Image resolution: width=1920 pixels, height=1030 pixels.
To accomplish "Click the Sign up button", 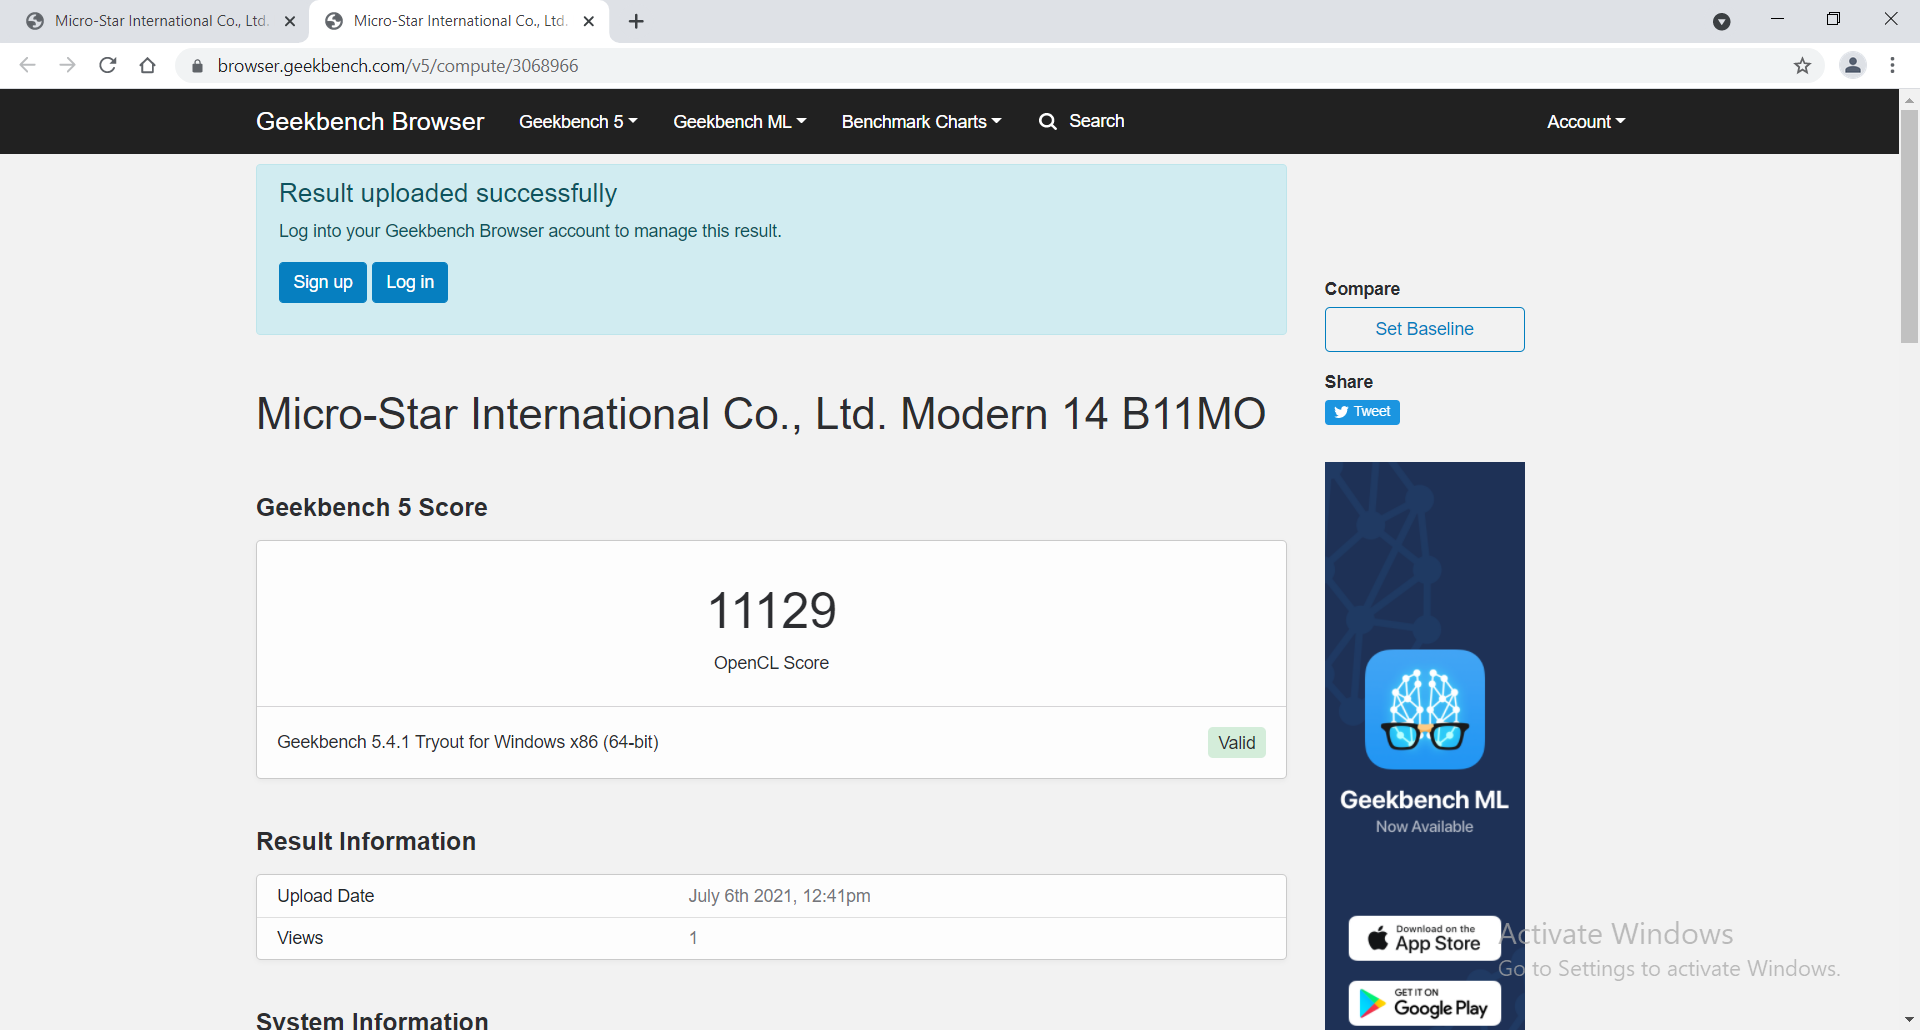I will coord(323,282).
